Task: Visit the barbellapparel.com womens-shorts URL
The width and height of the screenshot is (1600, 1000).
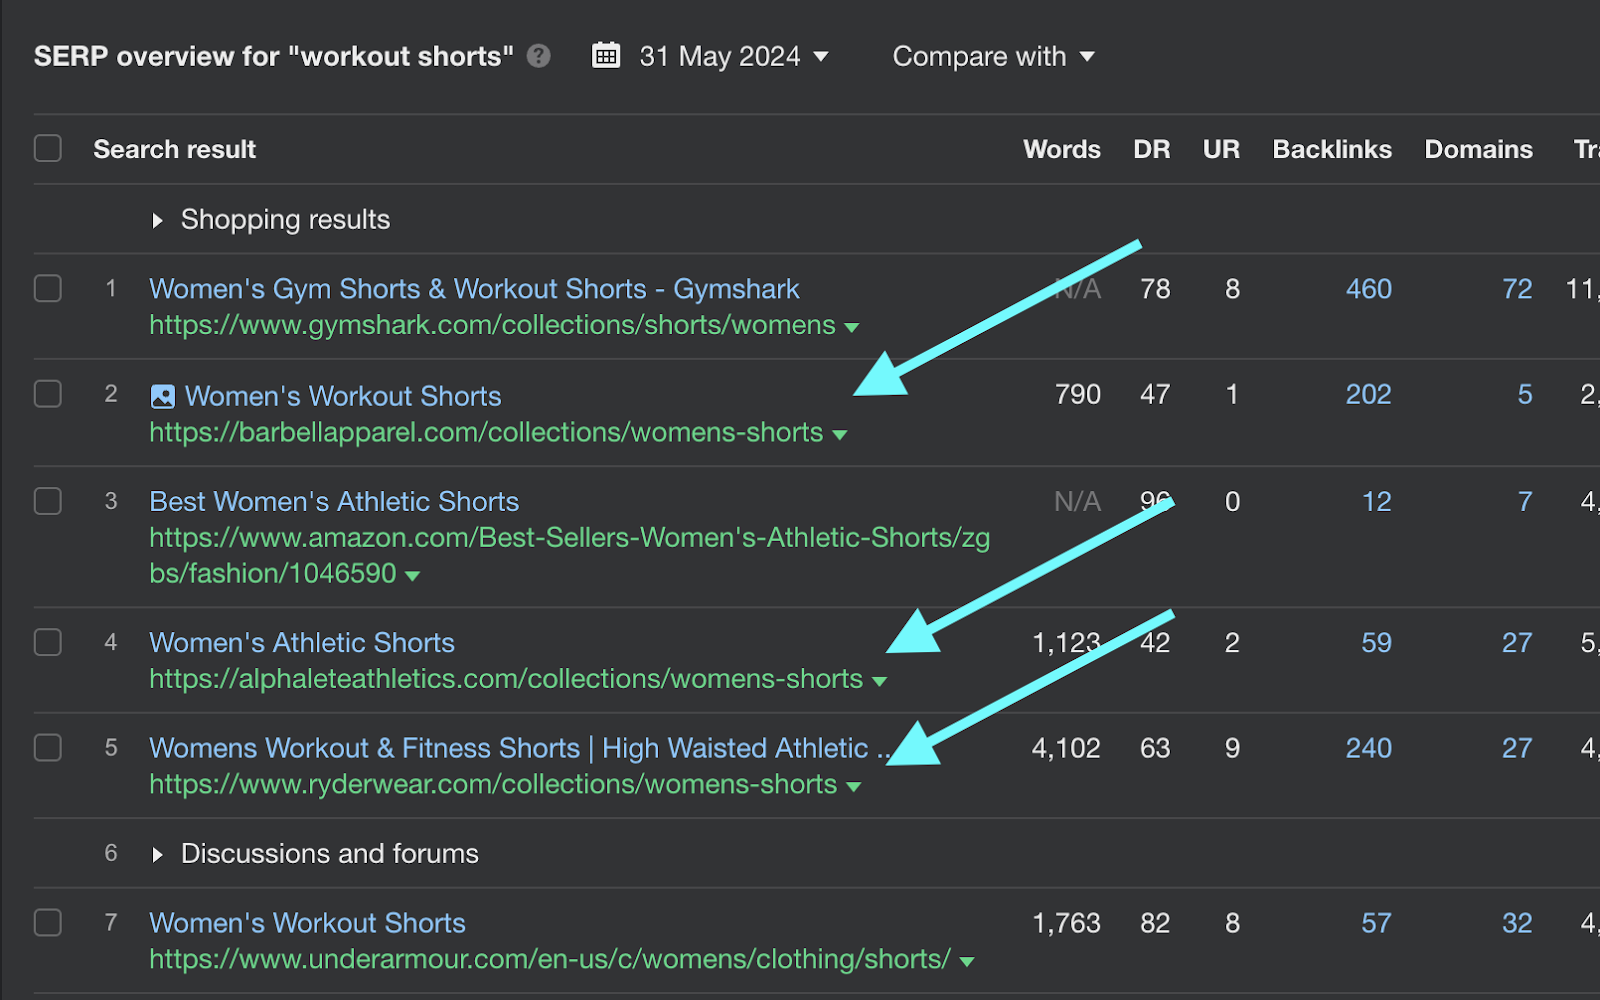Action: point(486,432)
